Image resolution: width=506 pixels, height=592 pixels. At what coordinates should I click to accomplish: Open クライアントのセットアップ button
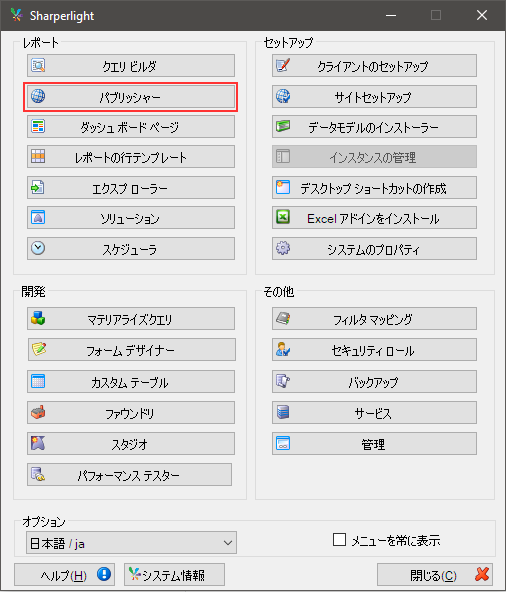click(374, 65)
